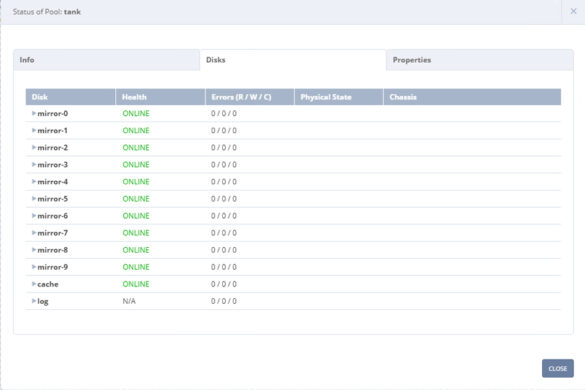The image size is (585, 390).
Task: Expand the mirror-0 disk row
Action: (x=34, y=113)
